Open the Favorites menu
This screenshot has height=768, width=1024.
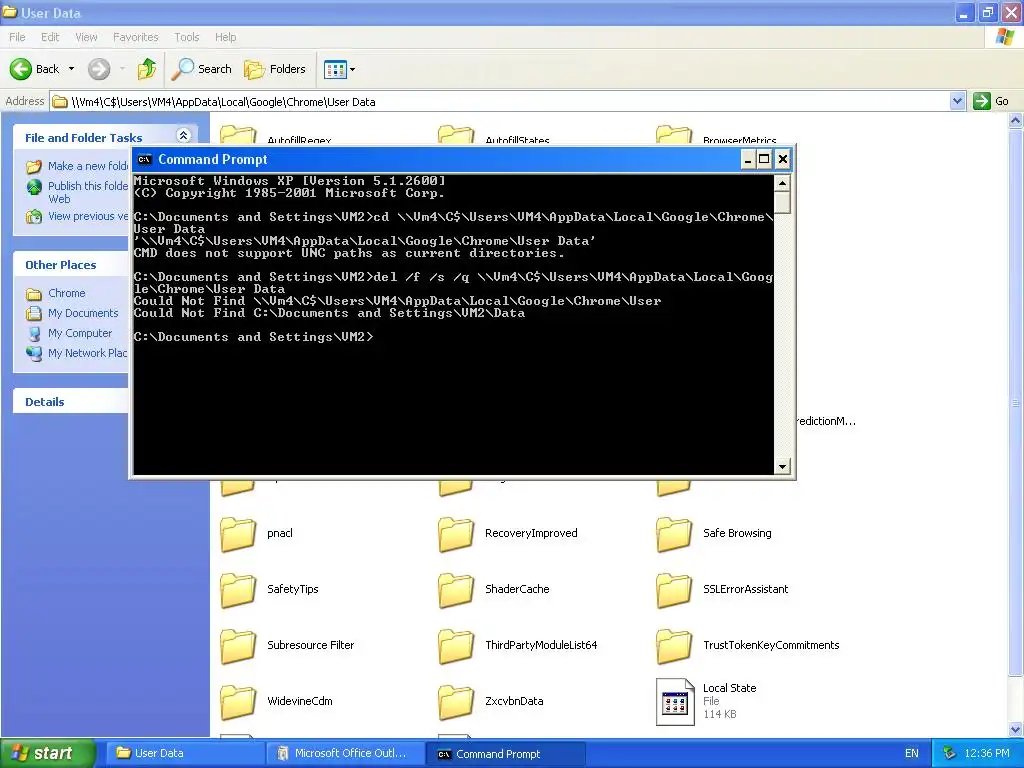pos(135,37)
